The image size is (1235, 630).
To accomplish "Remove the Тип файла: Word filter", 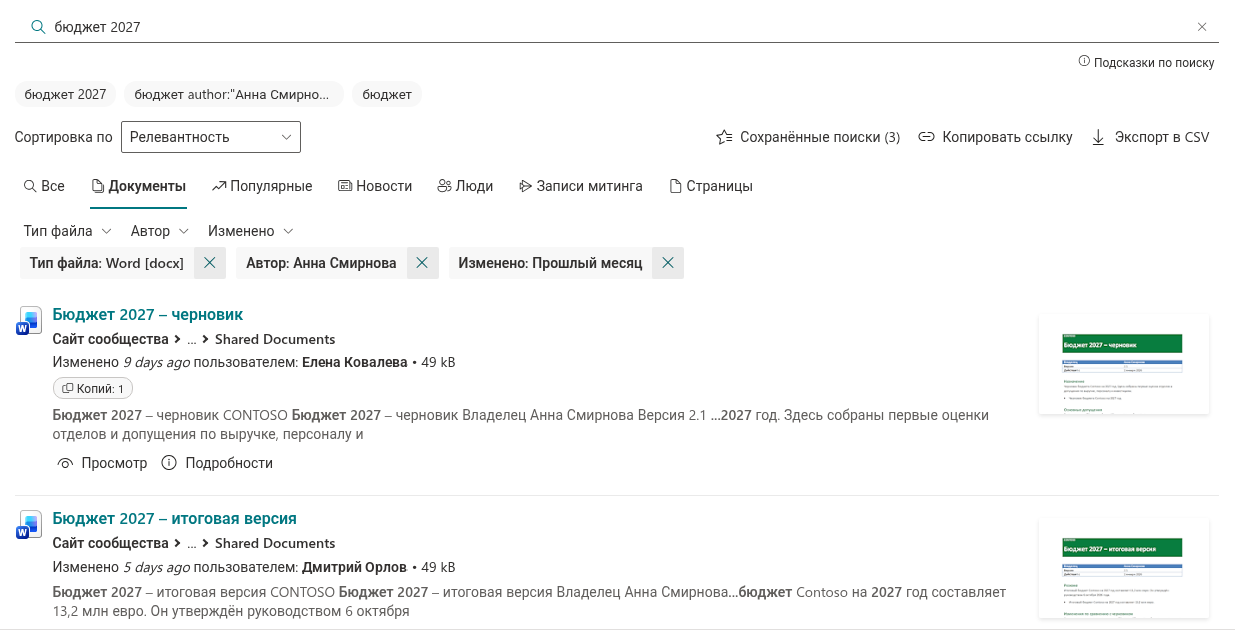I will (209, 263).
